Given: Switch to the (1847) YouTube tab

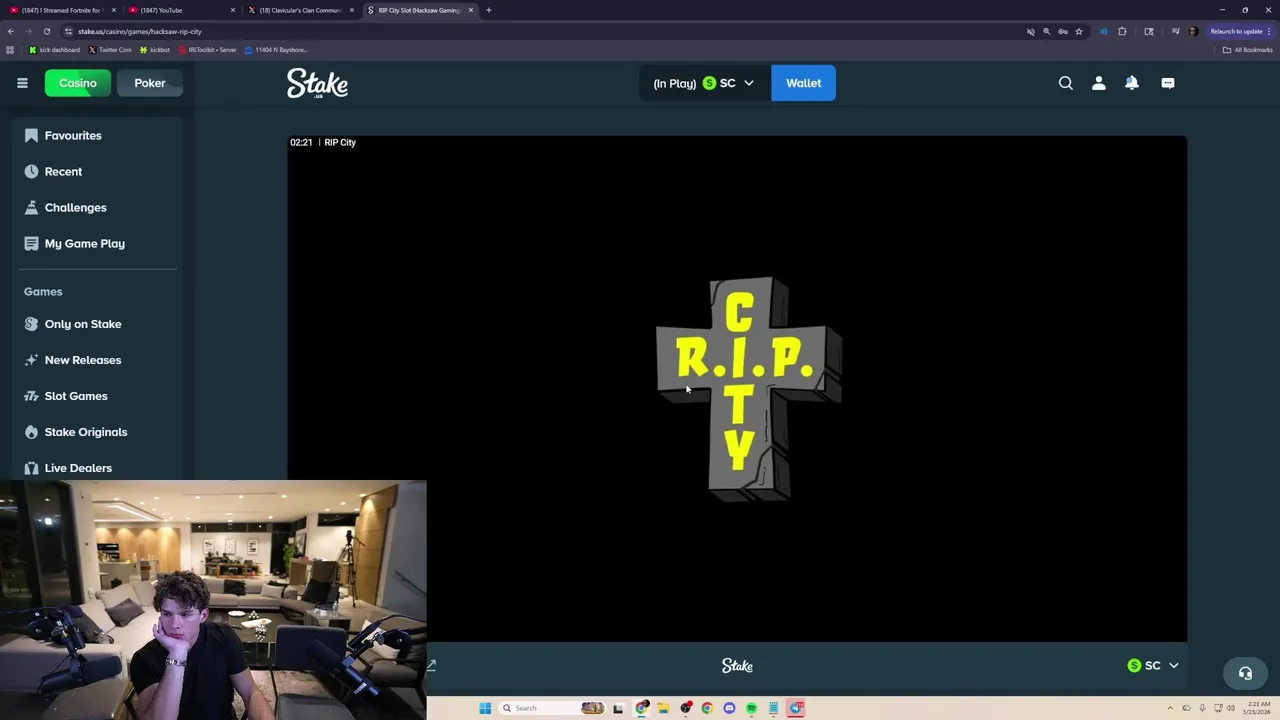Looking at the screenshot, I should tap(181, 10).
